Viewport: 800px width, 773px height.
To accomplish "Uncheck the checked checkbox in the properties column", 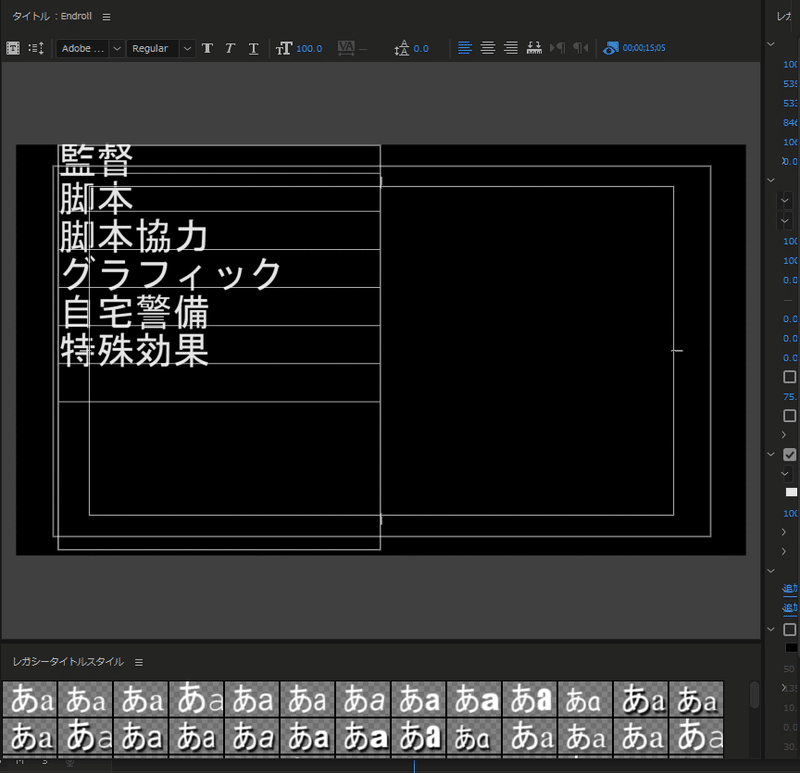I will 789,454.
